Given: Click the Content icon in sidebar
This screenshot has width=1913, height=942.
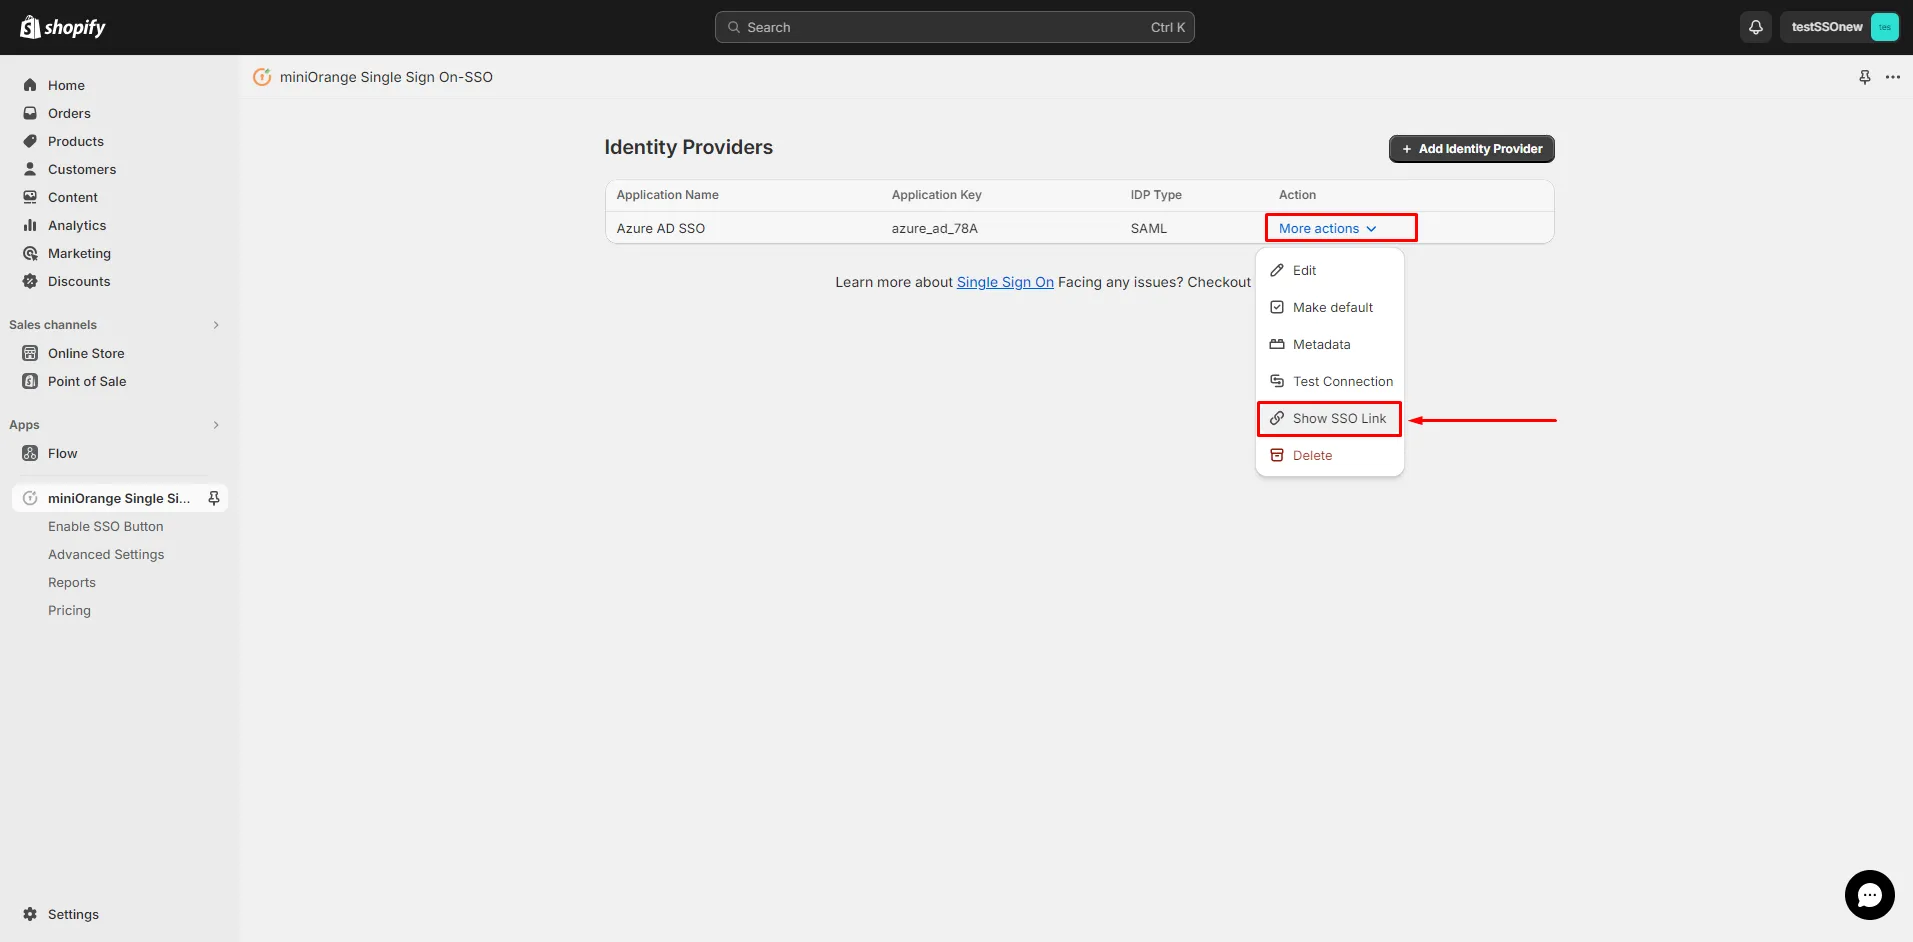Looking at the screenshot, I should (x=30, y=197).
